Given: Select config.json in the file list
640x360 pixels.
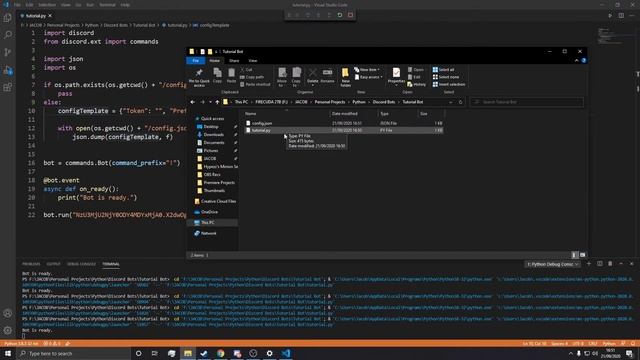Looking at the screenshot, I should pyautogui.click(x=343, y=123).
